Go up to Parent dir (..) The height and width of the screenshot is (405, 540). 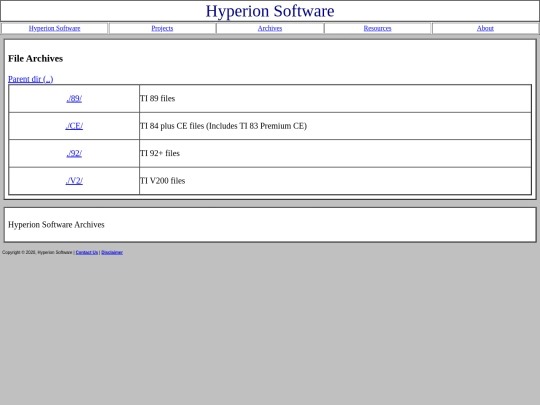(x=31, y=79)
